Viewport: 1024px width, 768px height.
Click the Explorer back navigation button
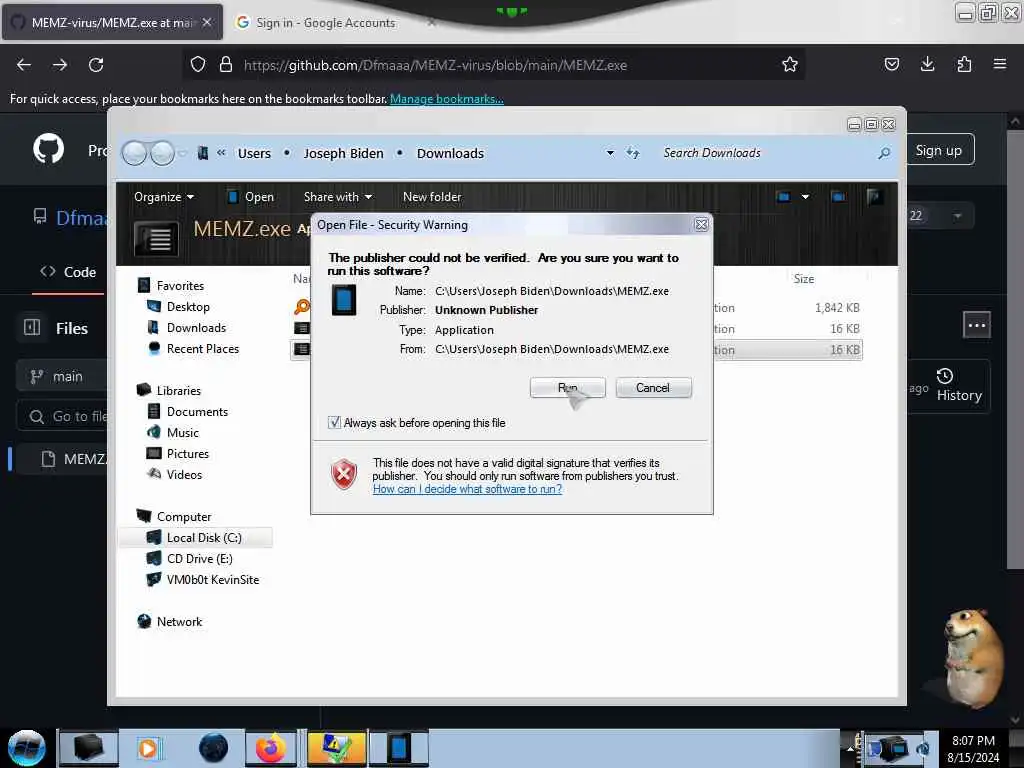coord(135,153)
